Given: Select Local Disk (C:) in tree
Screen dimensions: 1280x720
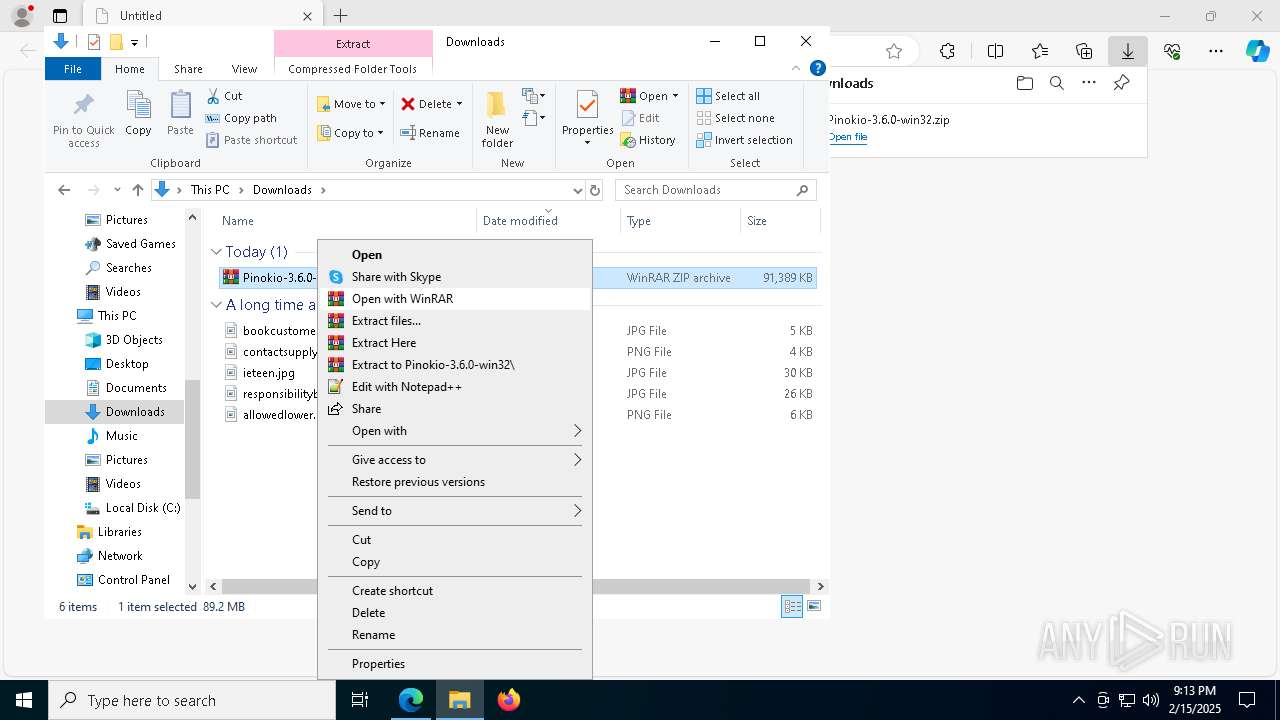Looking at the screenshot, I should coord(132,508).
